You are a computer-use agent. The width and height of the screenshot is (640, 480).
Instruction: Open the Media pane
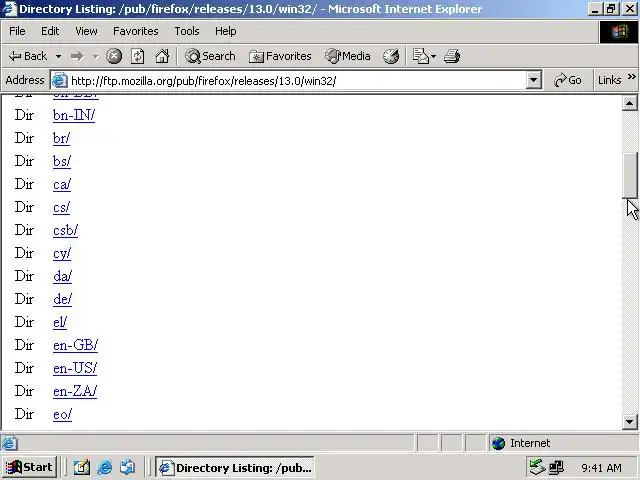coord(348,56)
